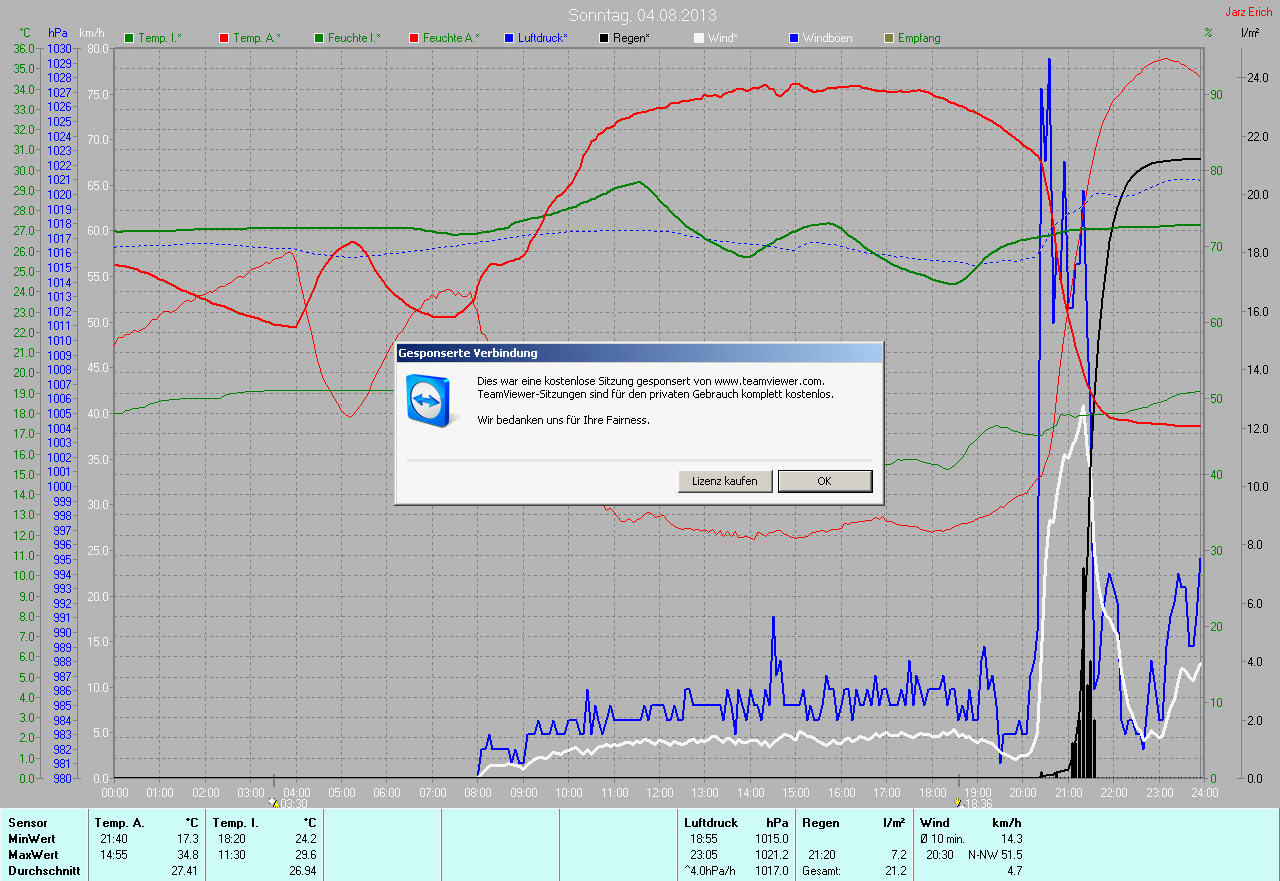This screenshot has width=1280, height=881.
Task: Click the Feuchte I. legend color swatch
Action: tap(320, 38)
